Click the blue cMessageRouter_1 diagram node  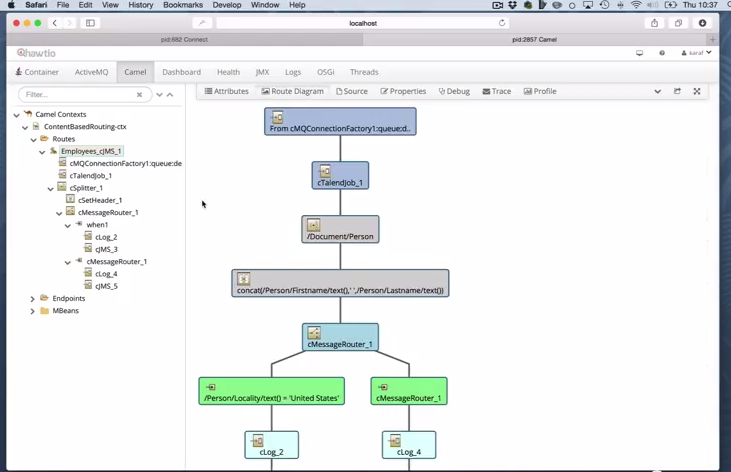[340, 337]
